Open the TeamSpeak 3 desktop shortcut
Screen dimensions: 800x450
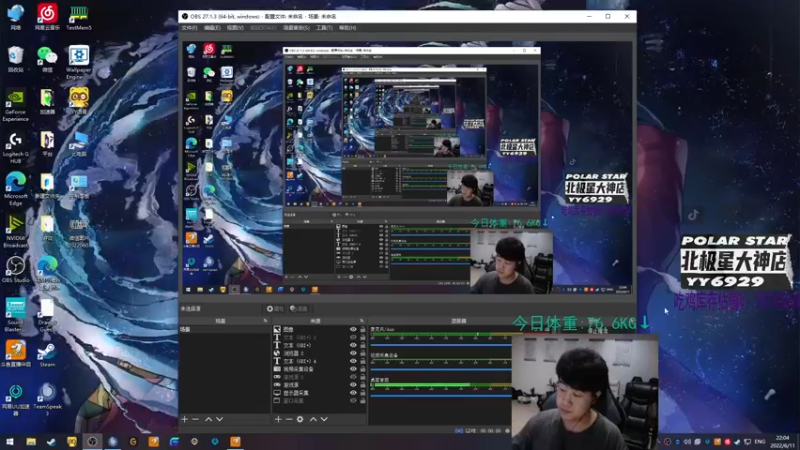point(47,399)
